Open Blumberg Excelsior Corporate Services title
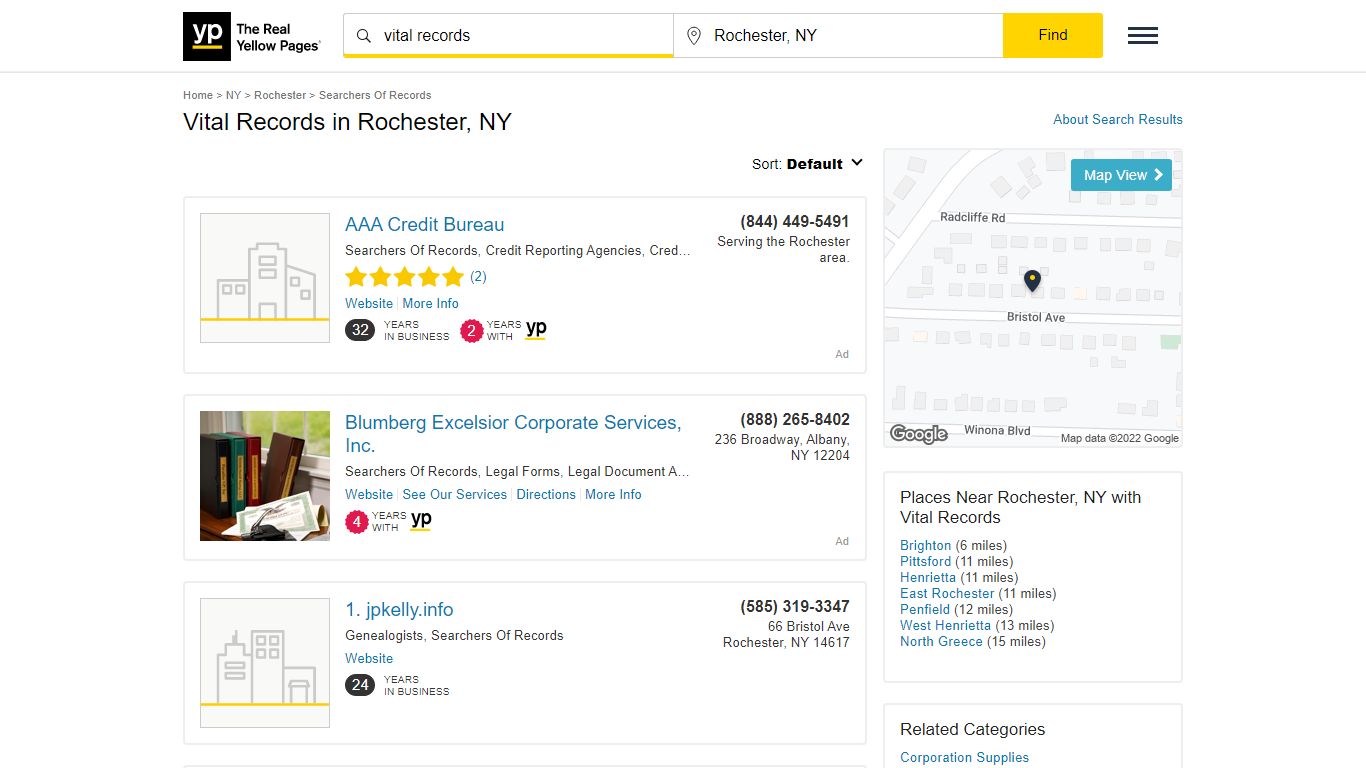 pyautogui.click(x=513, y=434)
